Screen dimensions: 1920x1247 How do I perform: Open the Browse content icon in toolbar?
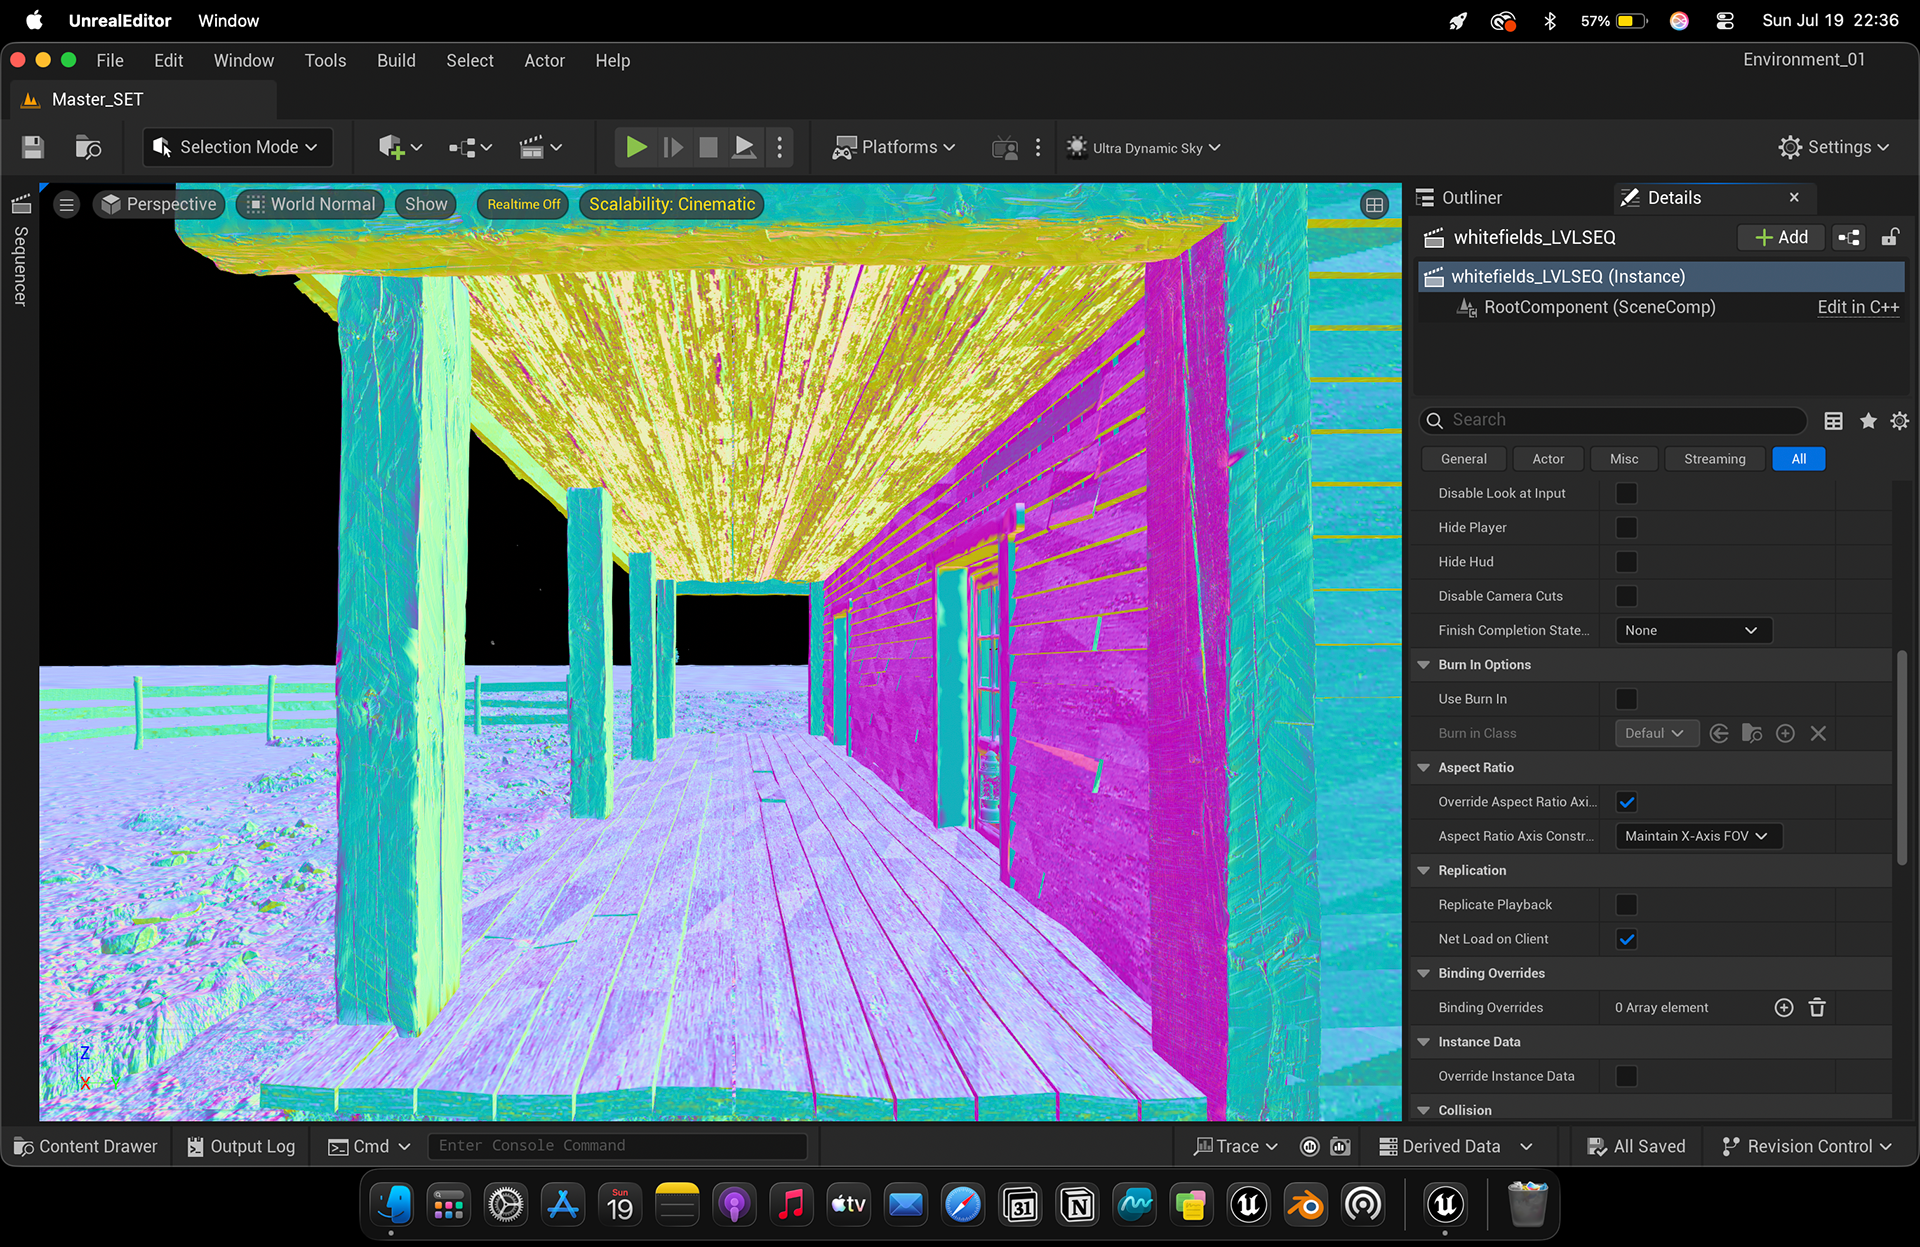coord(88,148)
